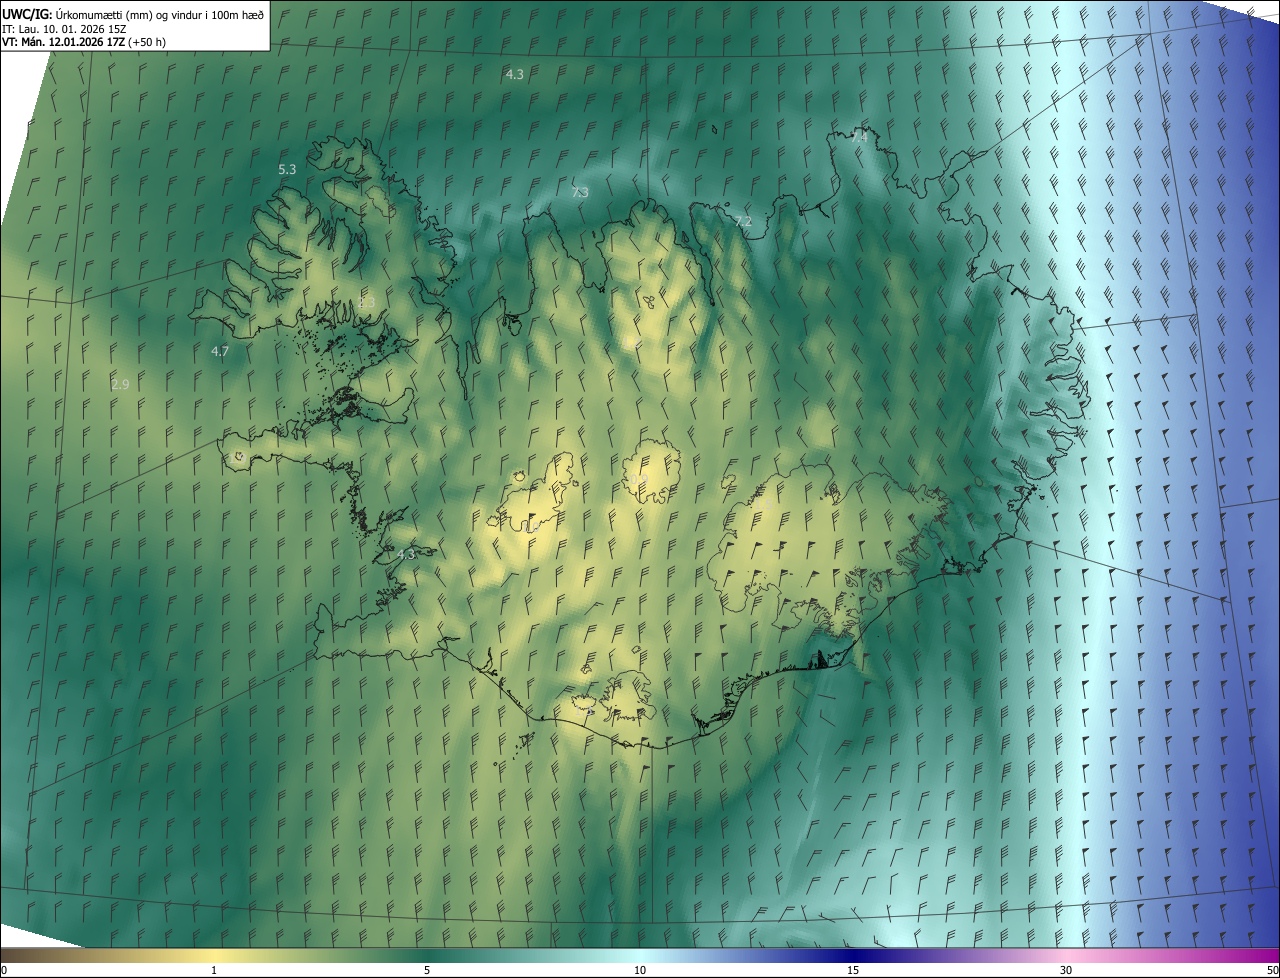The width and height of the screenshot is (1280, 978).
Task: Click the 2.9 value label on the map
Action: click(120, 384)
